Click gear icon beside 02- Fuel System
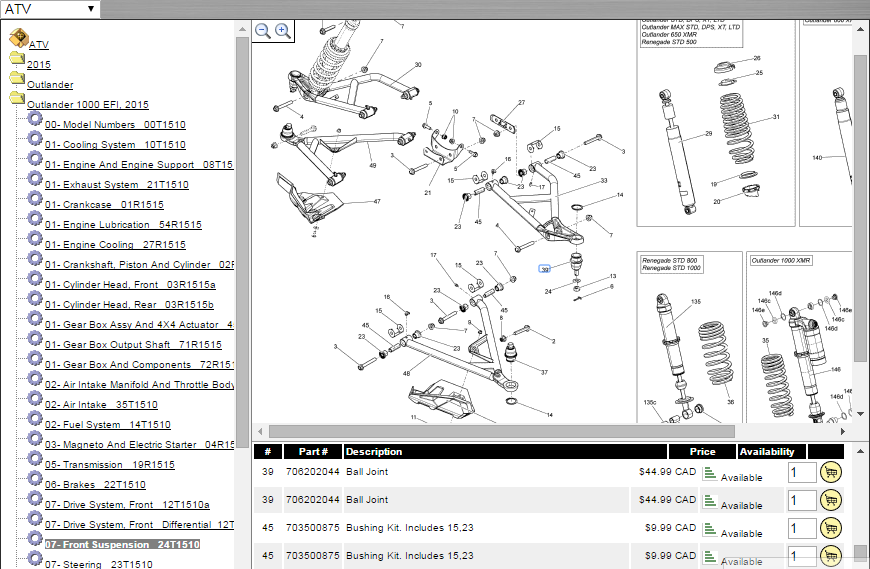870x569 pixels. click(35, 418)
